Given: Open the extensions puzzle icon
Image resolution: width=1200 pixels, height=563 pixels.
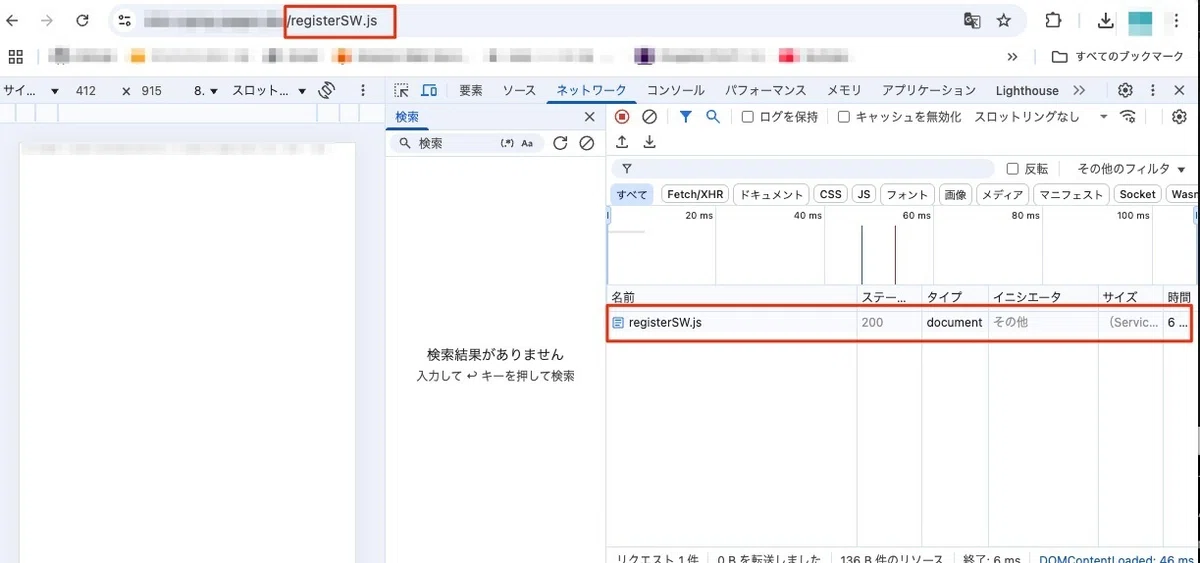Looking at the screenshot, I should pyautogui.click(x=1053, y=20).
